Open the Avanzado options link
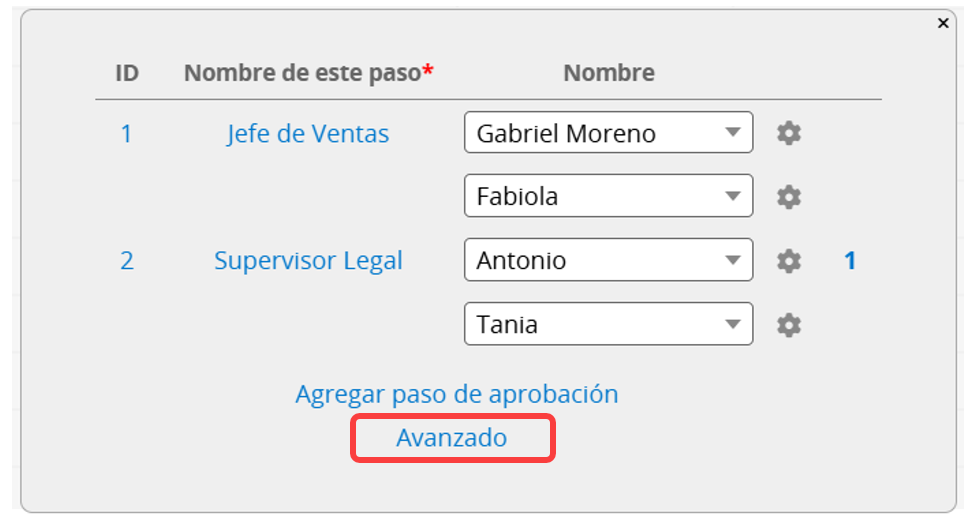This screenshot has width=964, height=525. tap(451, 438)
